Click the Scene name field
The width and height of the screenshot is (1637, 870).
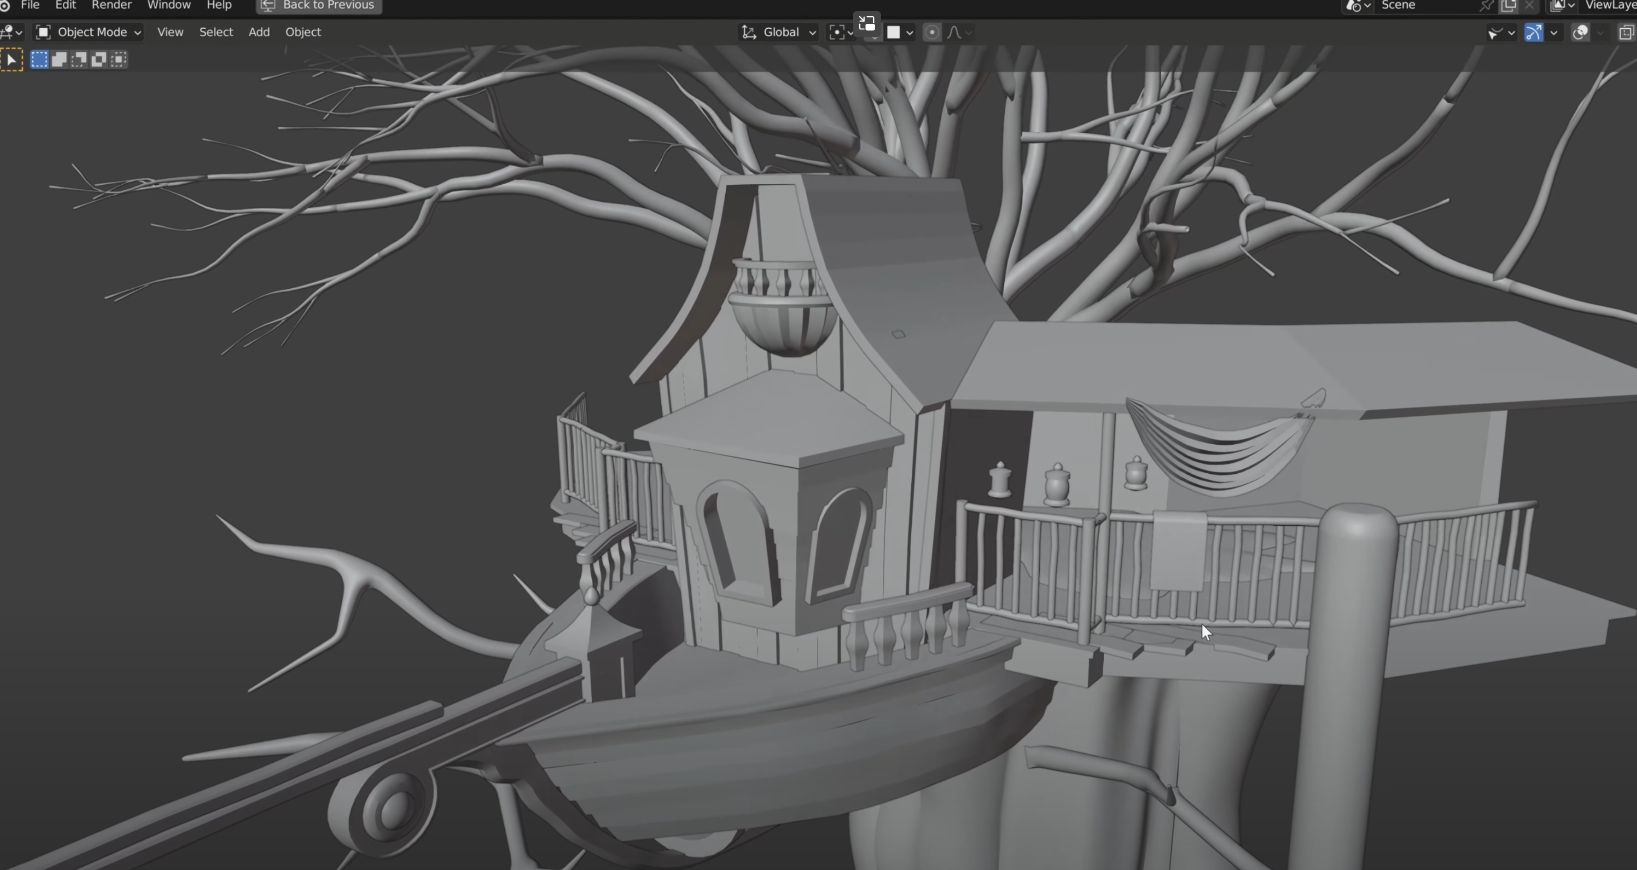[1425, 6]
